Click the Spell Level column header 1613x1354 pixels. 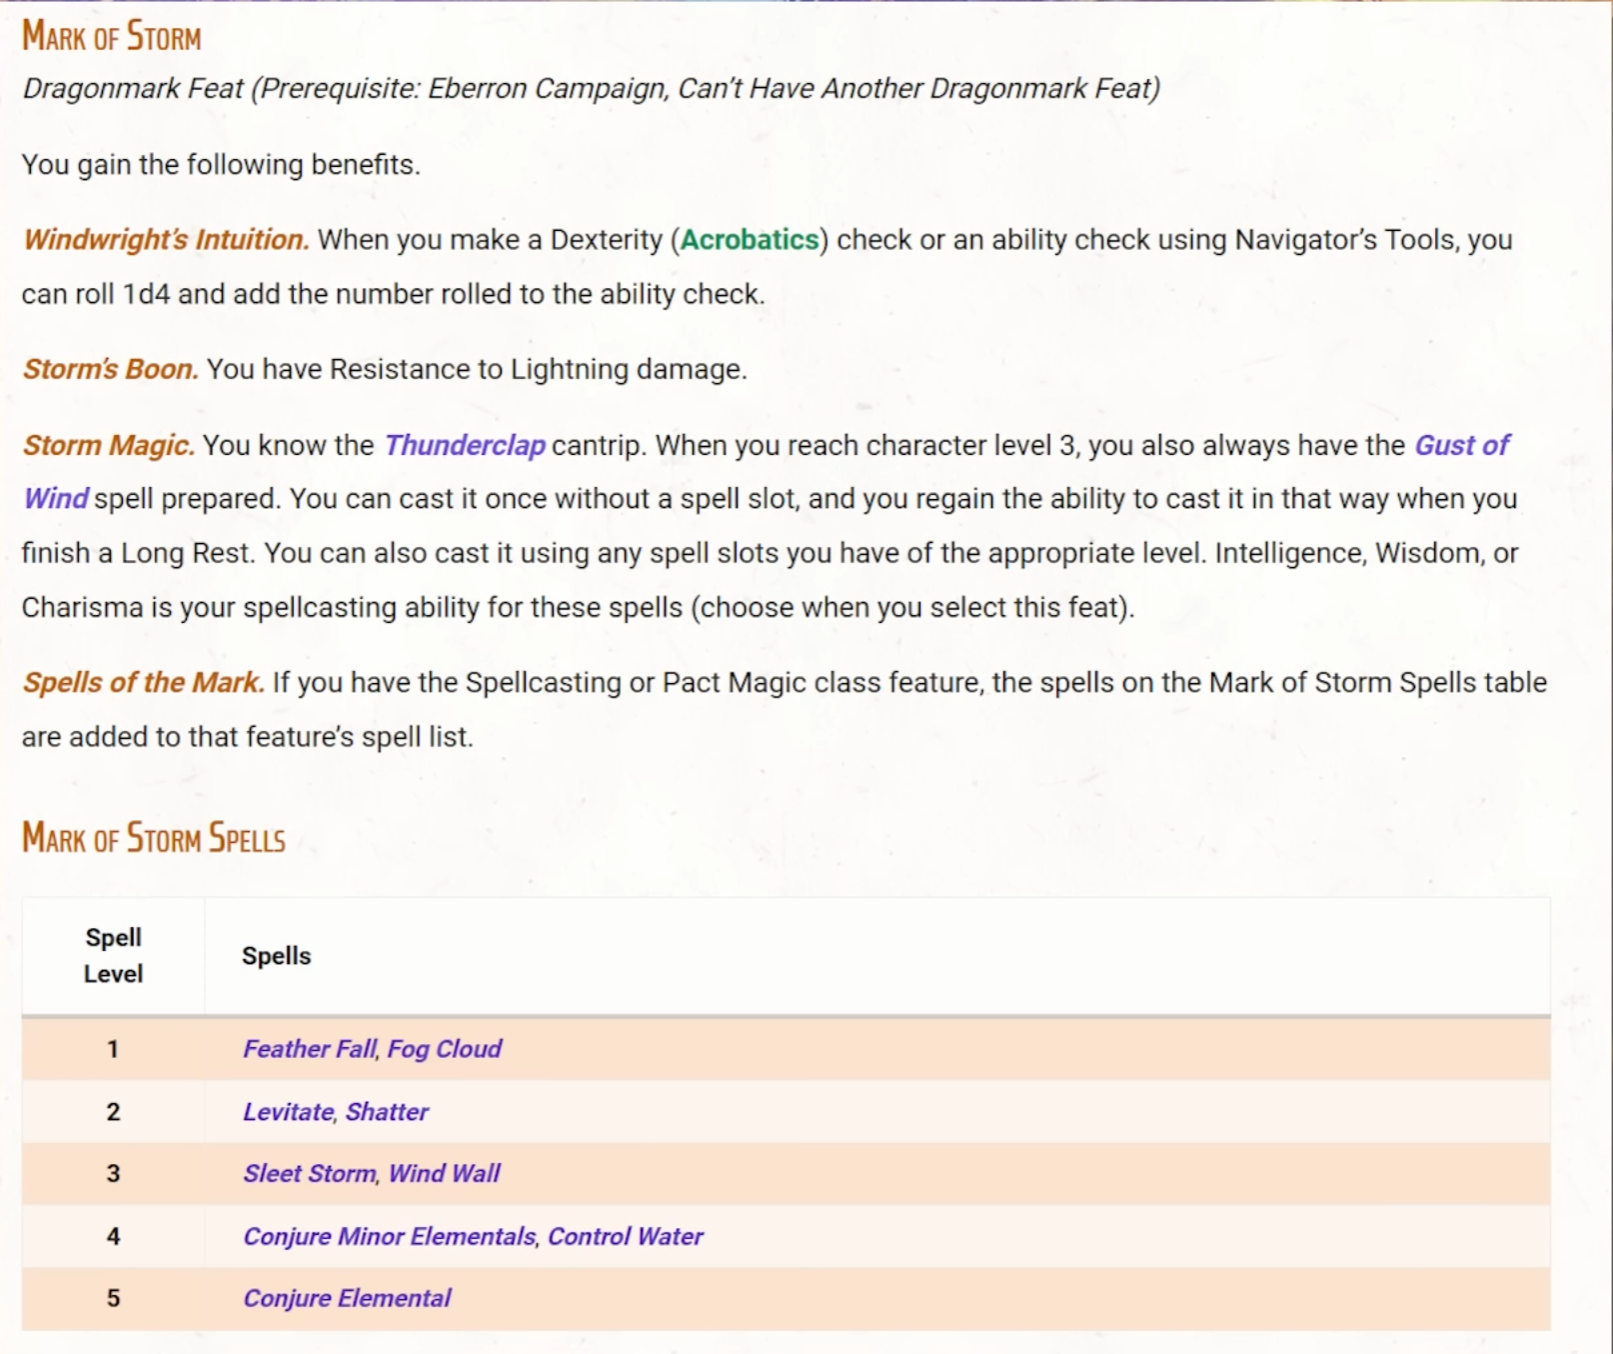(x=113, y=956)
